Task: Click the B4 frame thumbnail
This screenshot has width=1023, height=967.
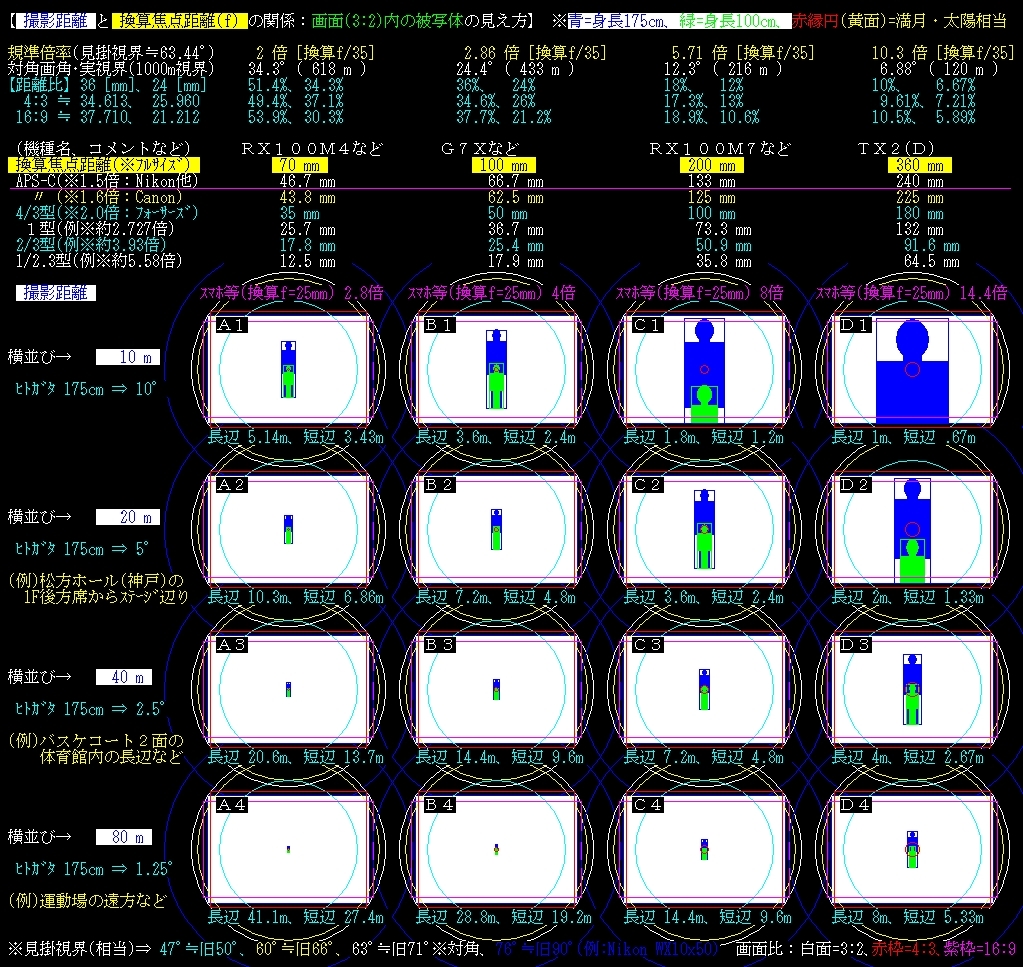Action: [x=496, y=849]
